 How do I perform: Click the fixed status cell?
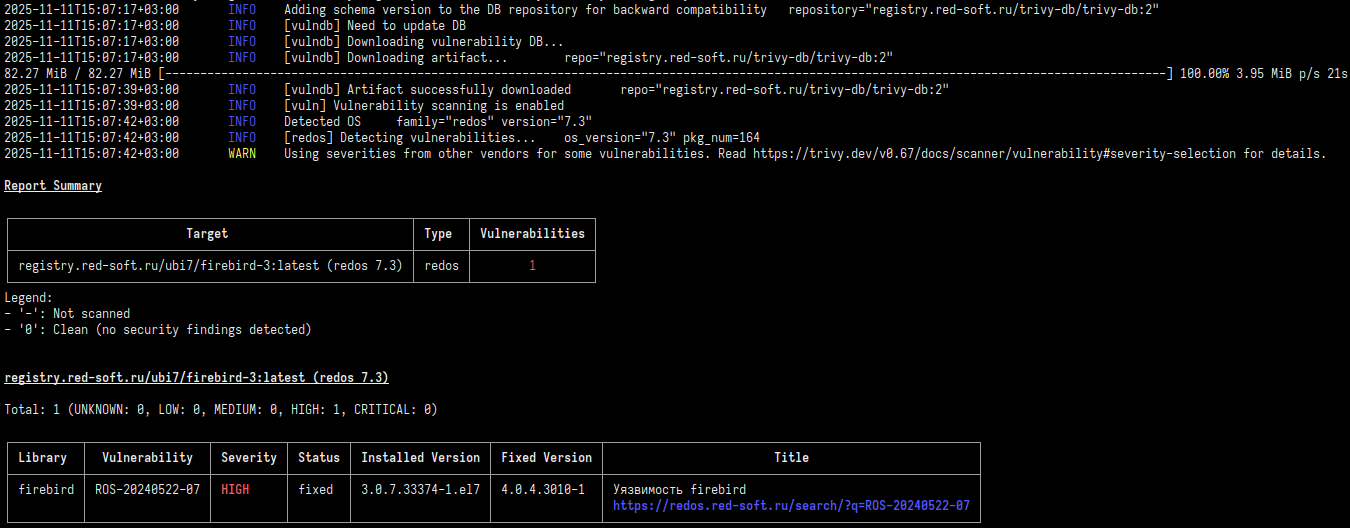click(x=319, y=490)
